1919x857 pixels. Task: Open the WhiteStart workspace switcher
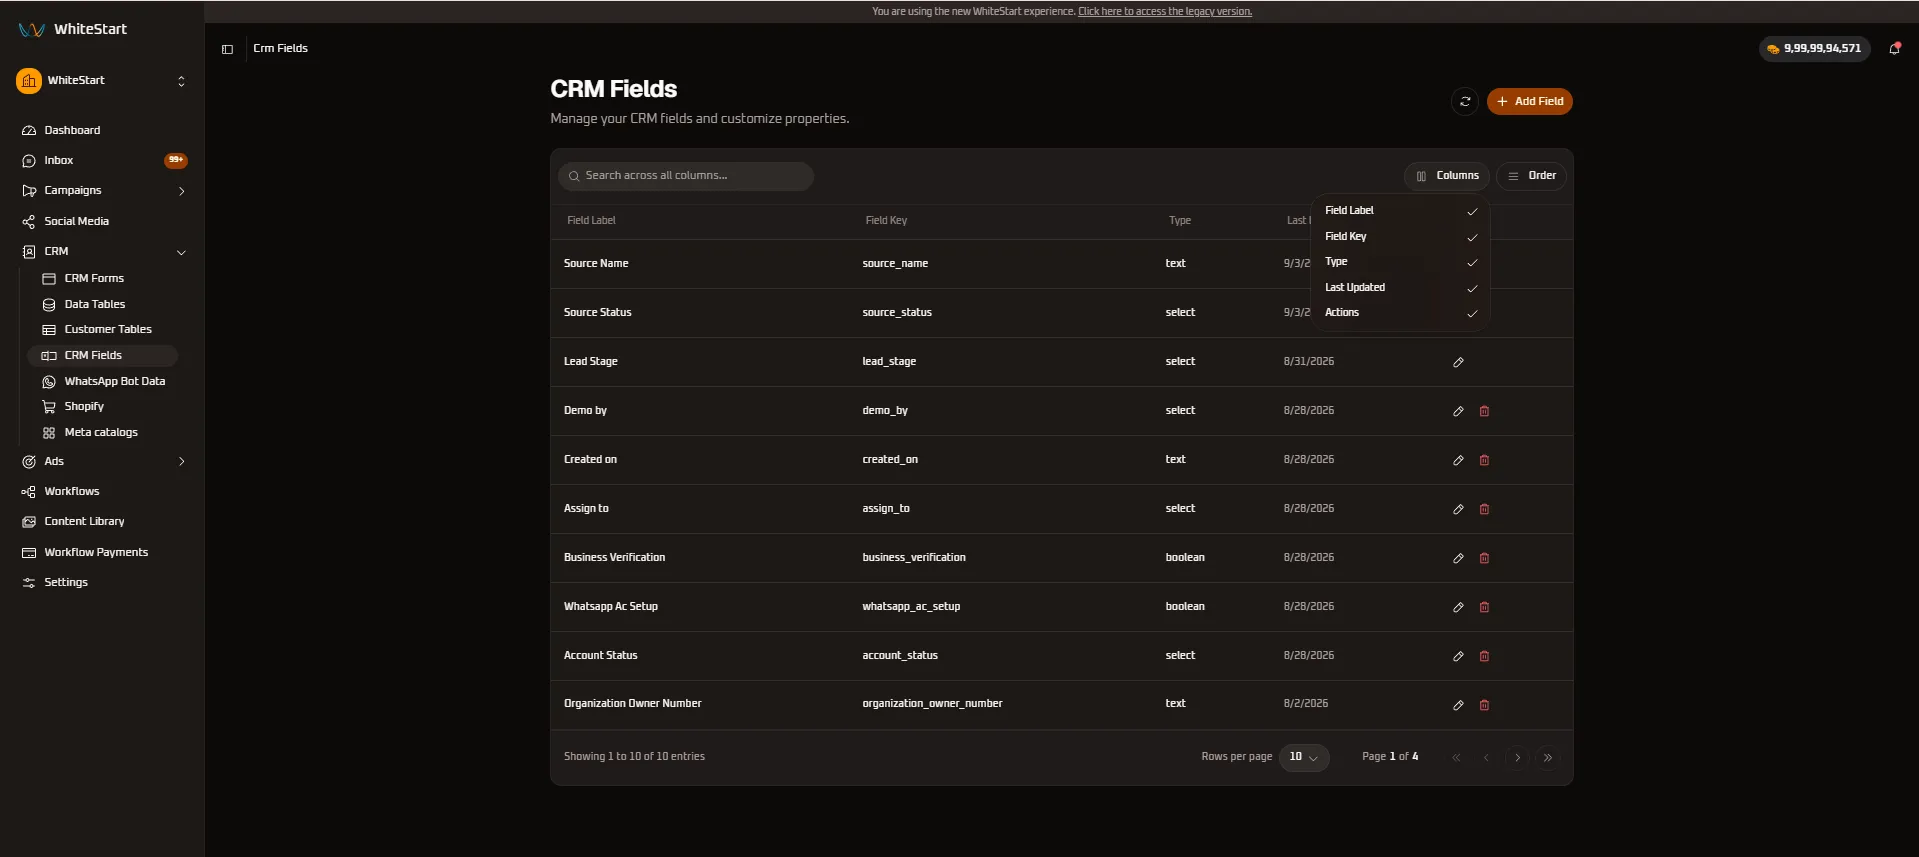tap(102, 81)
